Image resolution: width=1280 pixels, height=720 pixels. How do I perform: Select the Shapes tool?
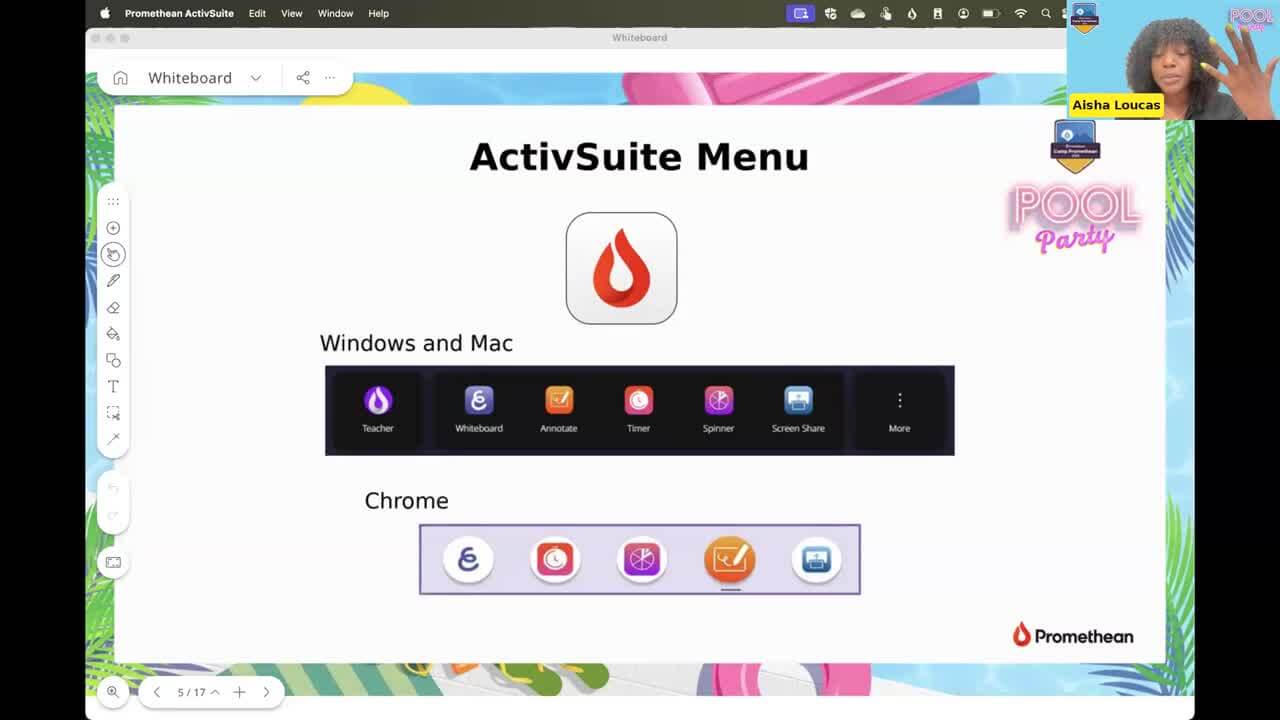coord(113,360)
